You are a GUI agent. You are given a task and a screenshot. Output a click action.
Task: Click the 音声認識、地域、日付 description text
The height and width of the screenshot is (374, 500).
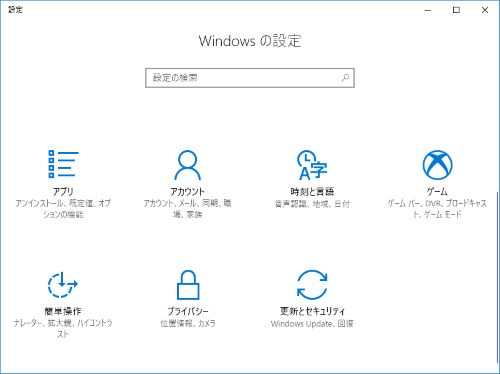click(312, 204)
